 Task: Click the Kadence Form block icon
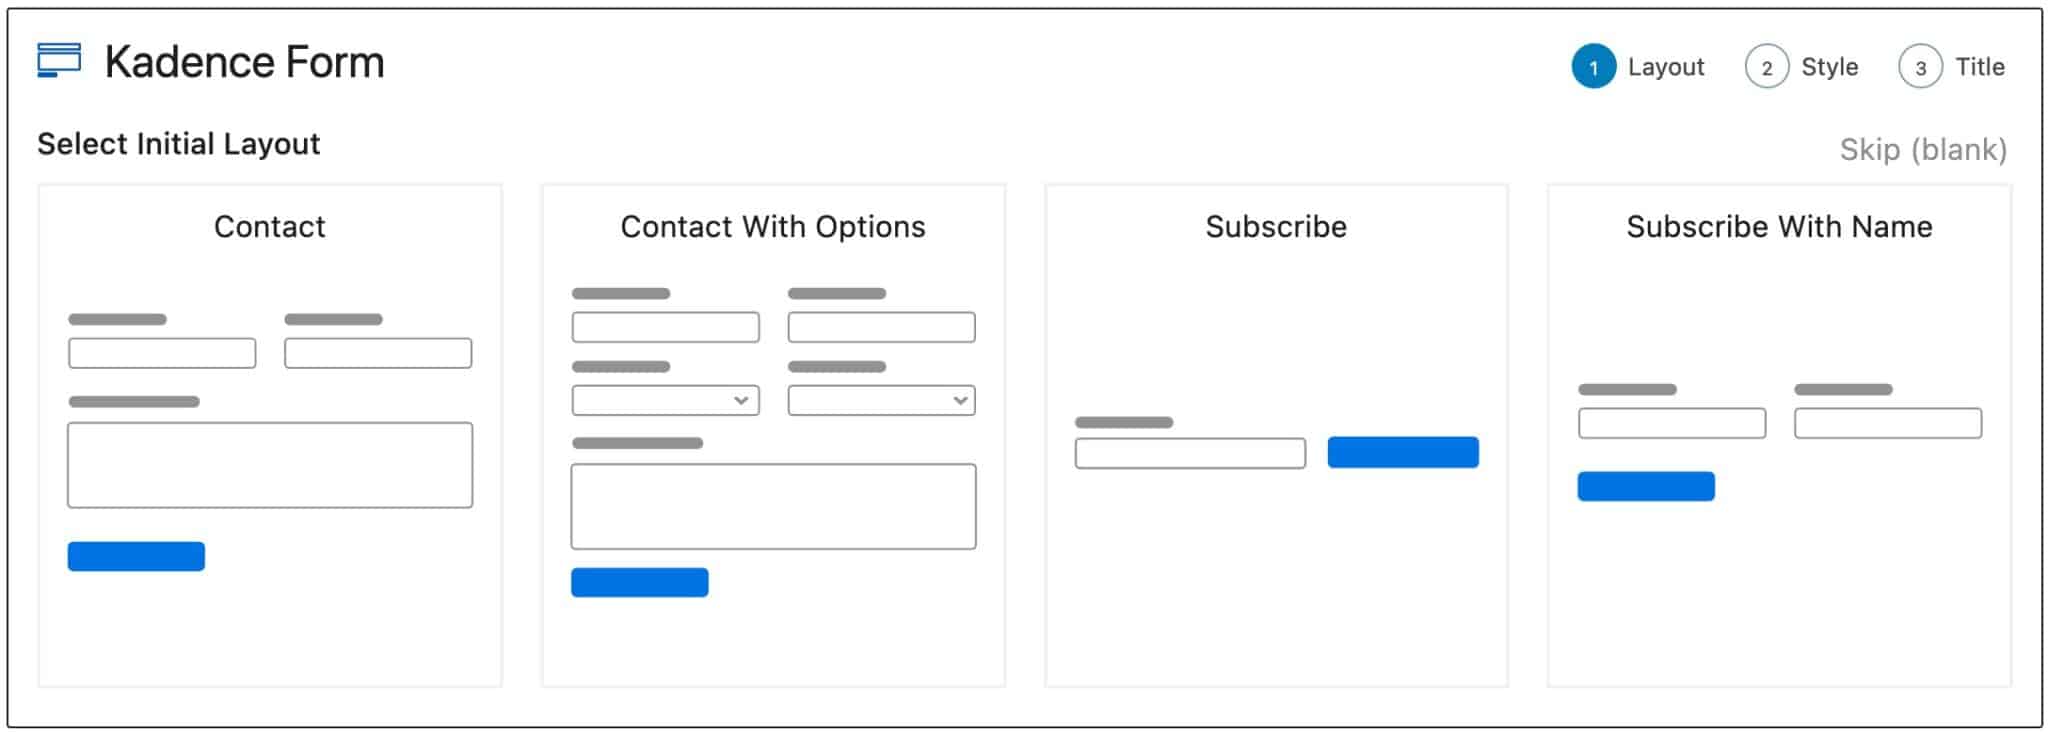pos(59,62)
